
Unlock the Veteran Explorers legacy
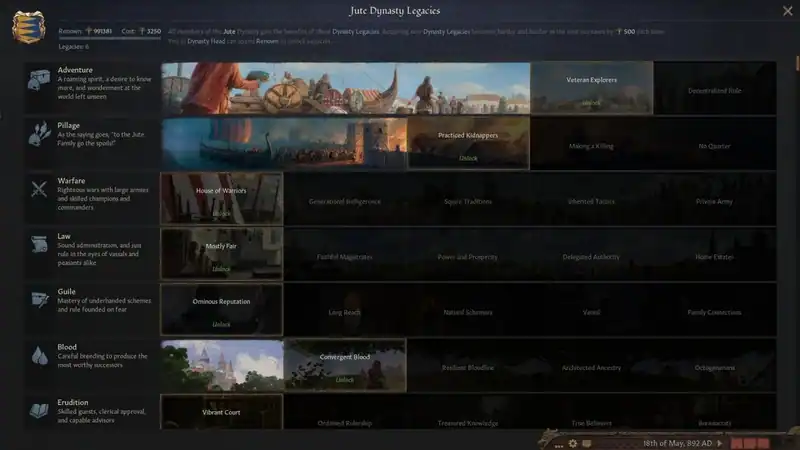point(591,88)
